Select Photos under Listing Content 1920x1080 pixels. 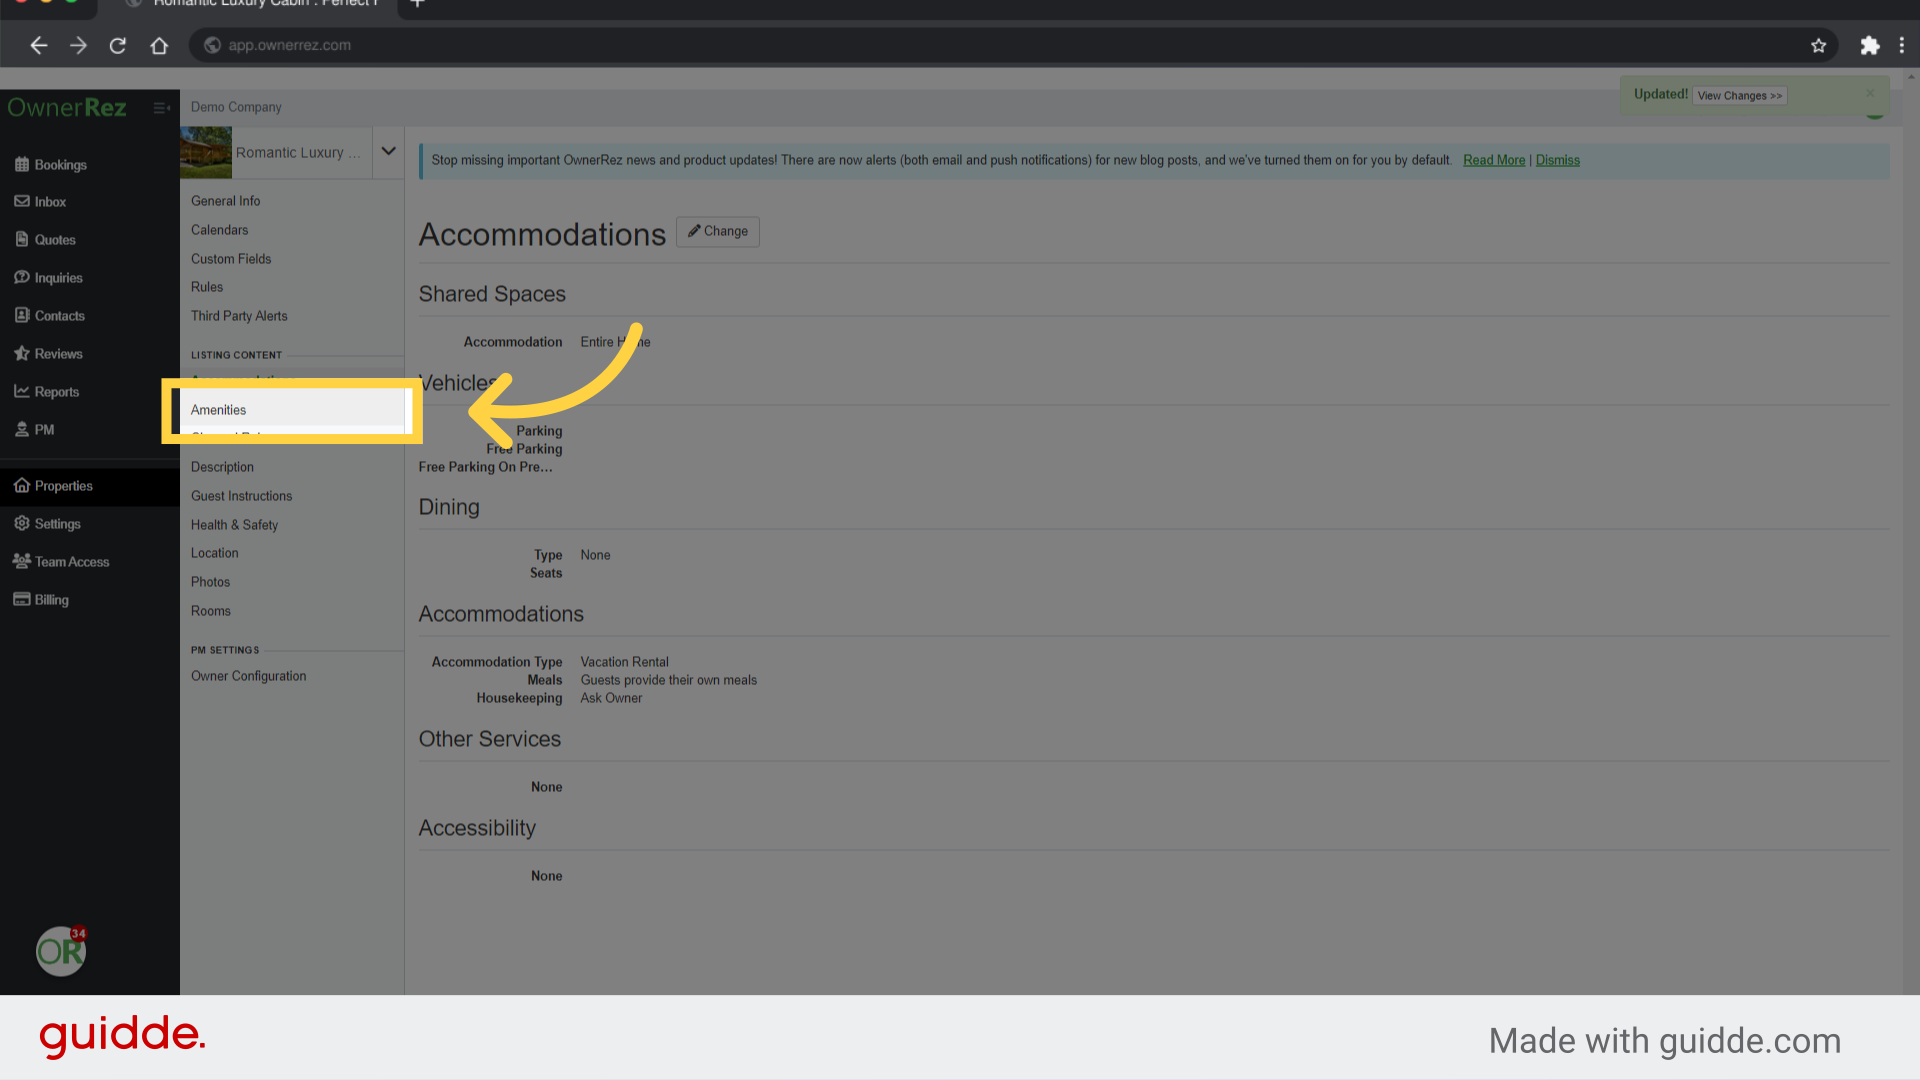click(210, 581)
